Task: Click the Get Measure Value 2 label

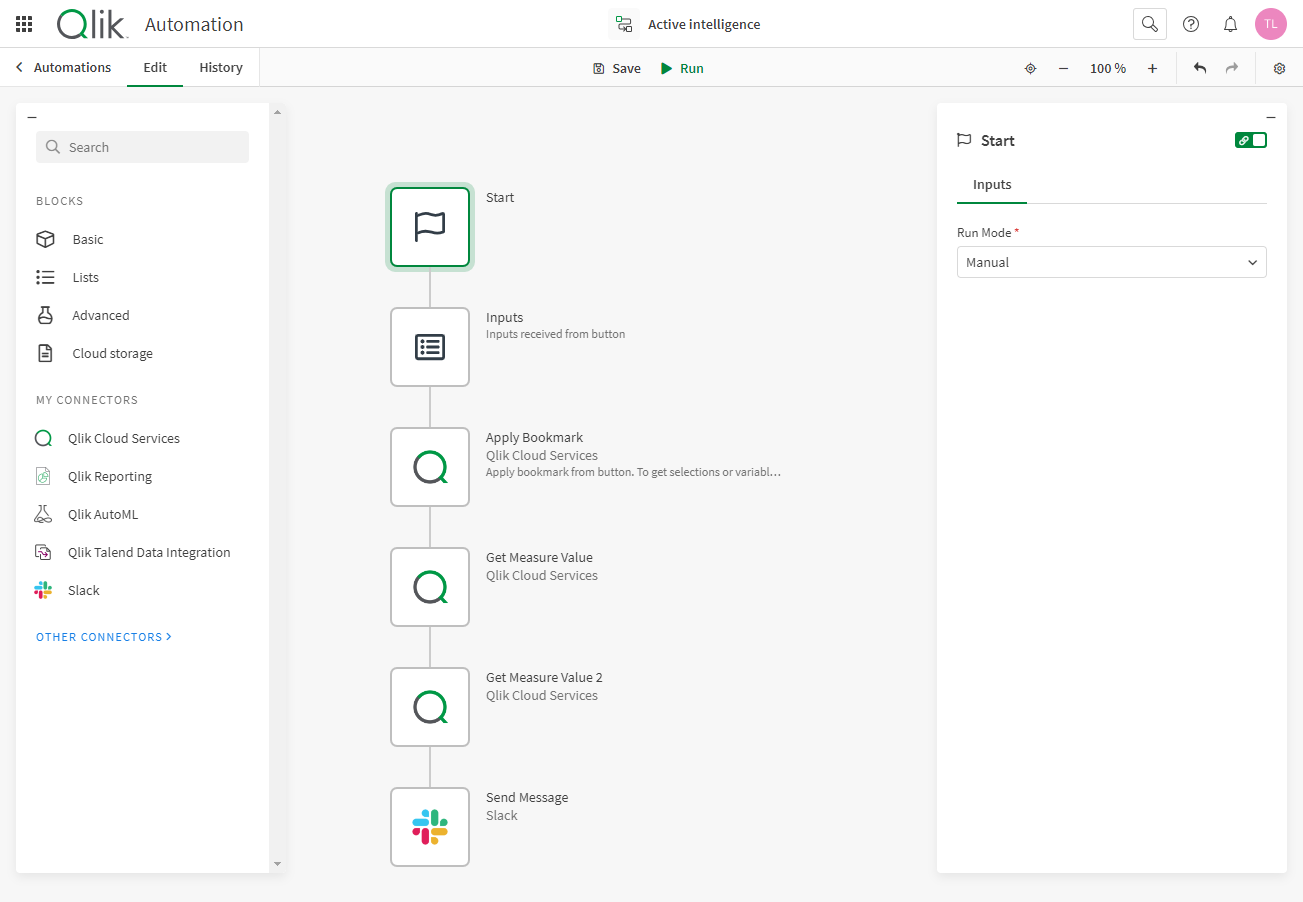Action: [x=544, y=677]
